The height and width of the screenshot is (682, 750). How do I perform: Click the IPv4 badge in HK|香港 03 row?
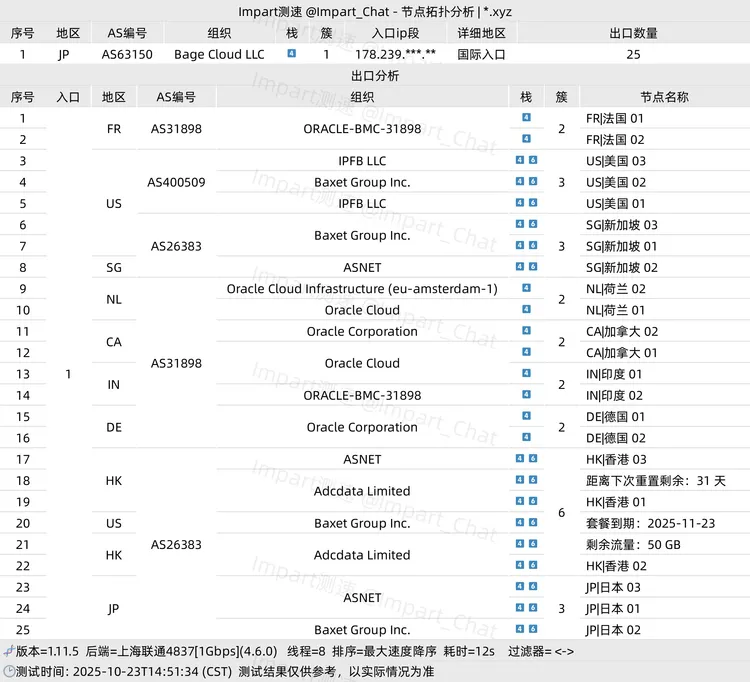pos(520,459)
